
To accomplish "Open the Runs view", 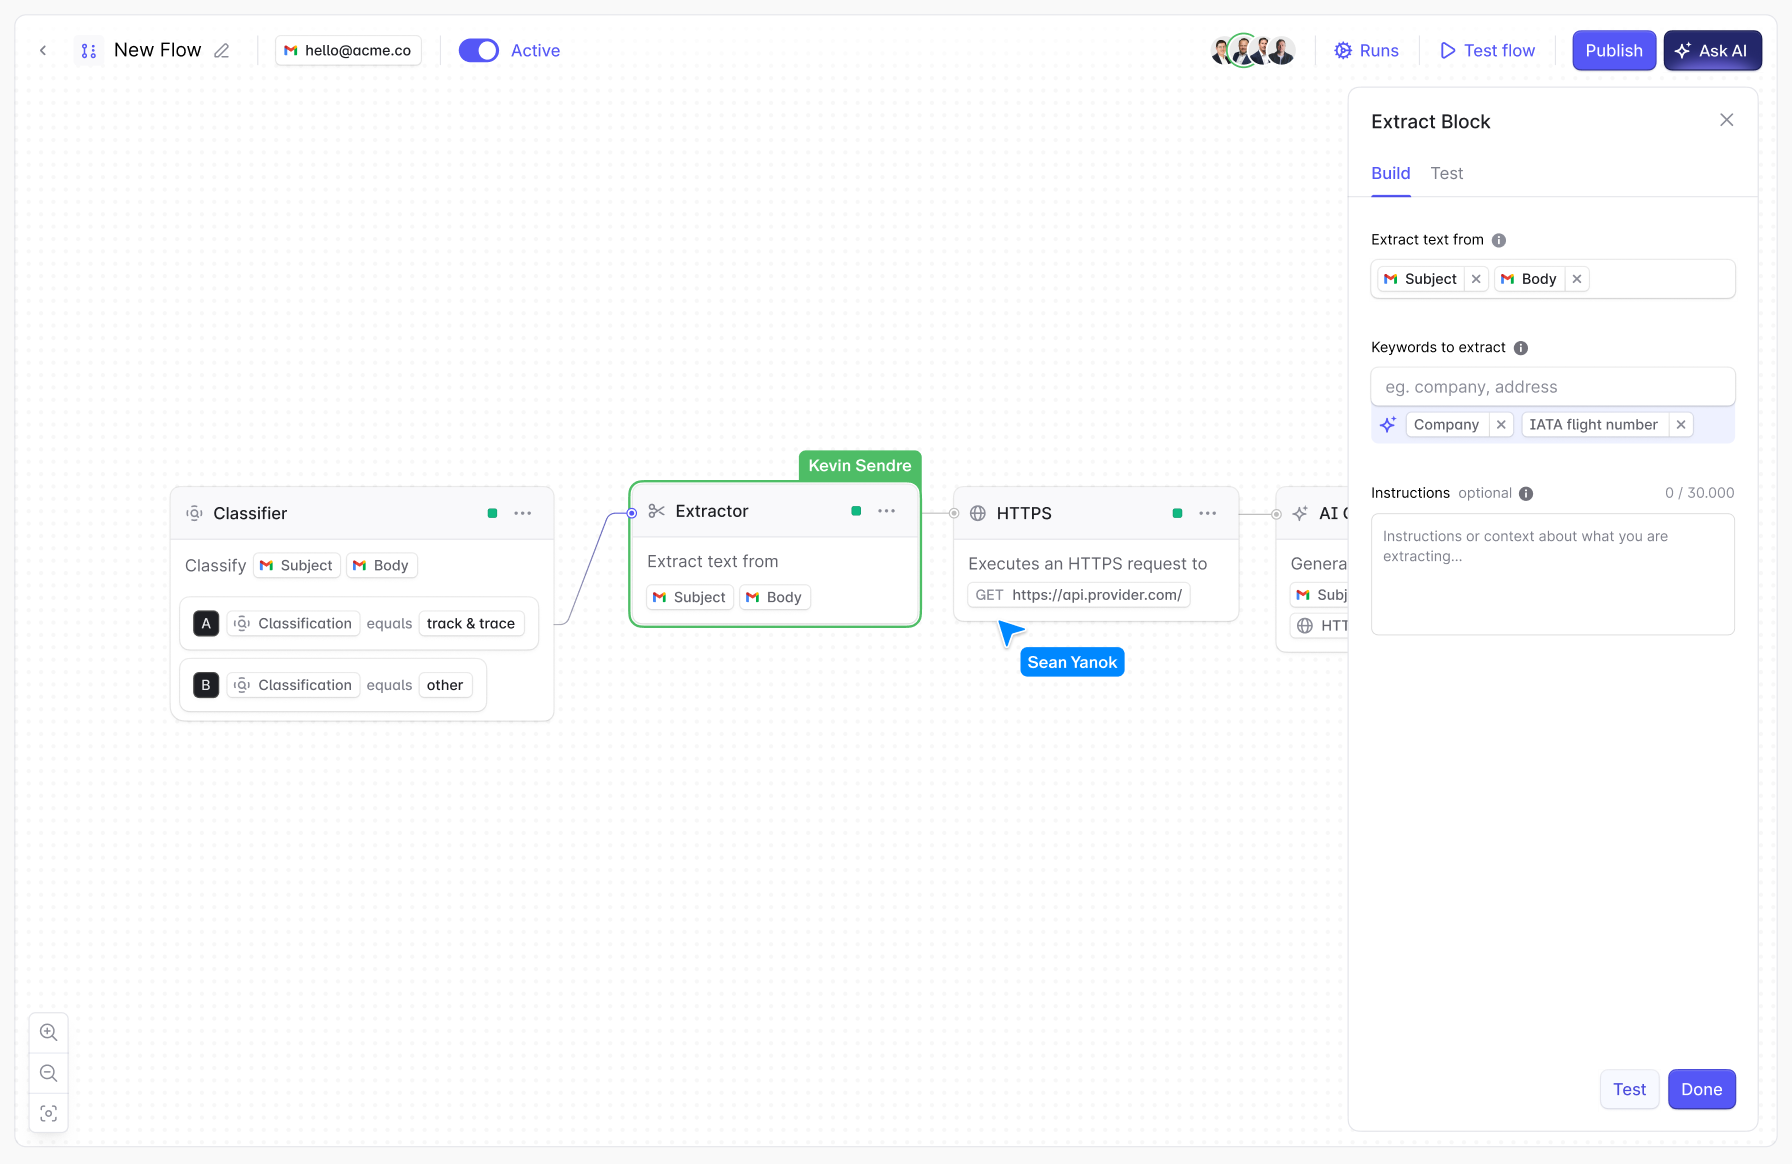I will tap(1367, 50).
